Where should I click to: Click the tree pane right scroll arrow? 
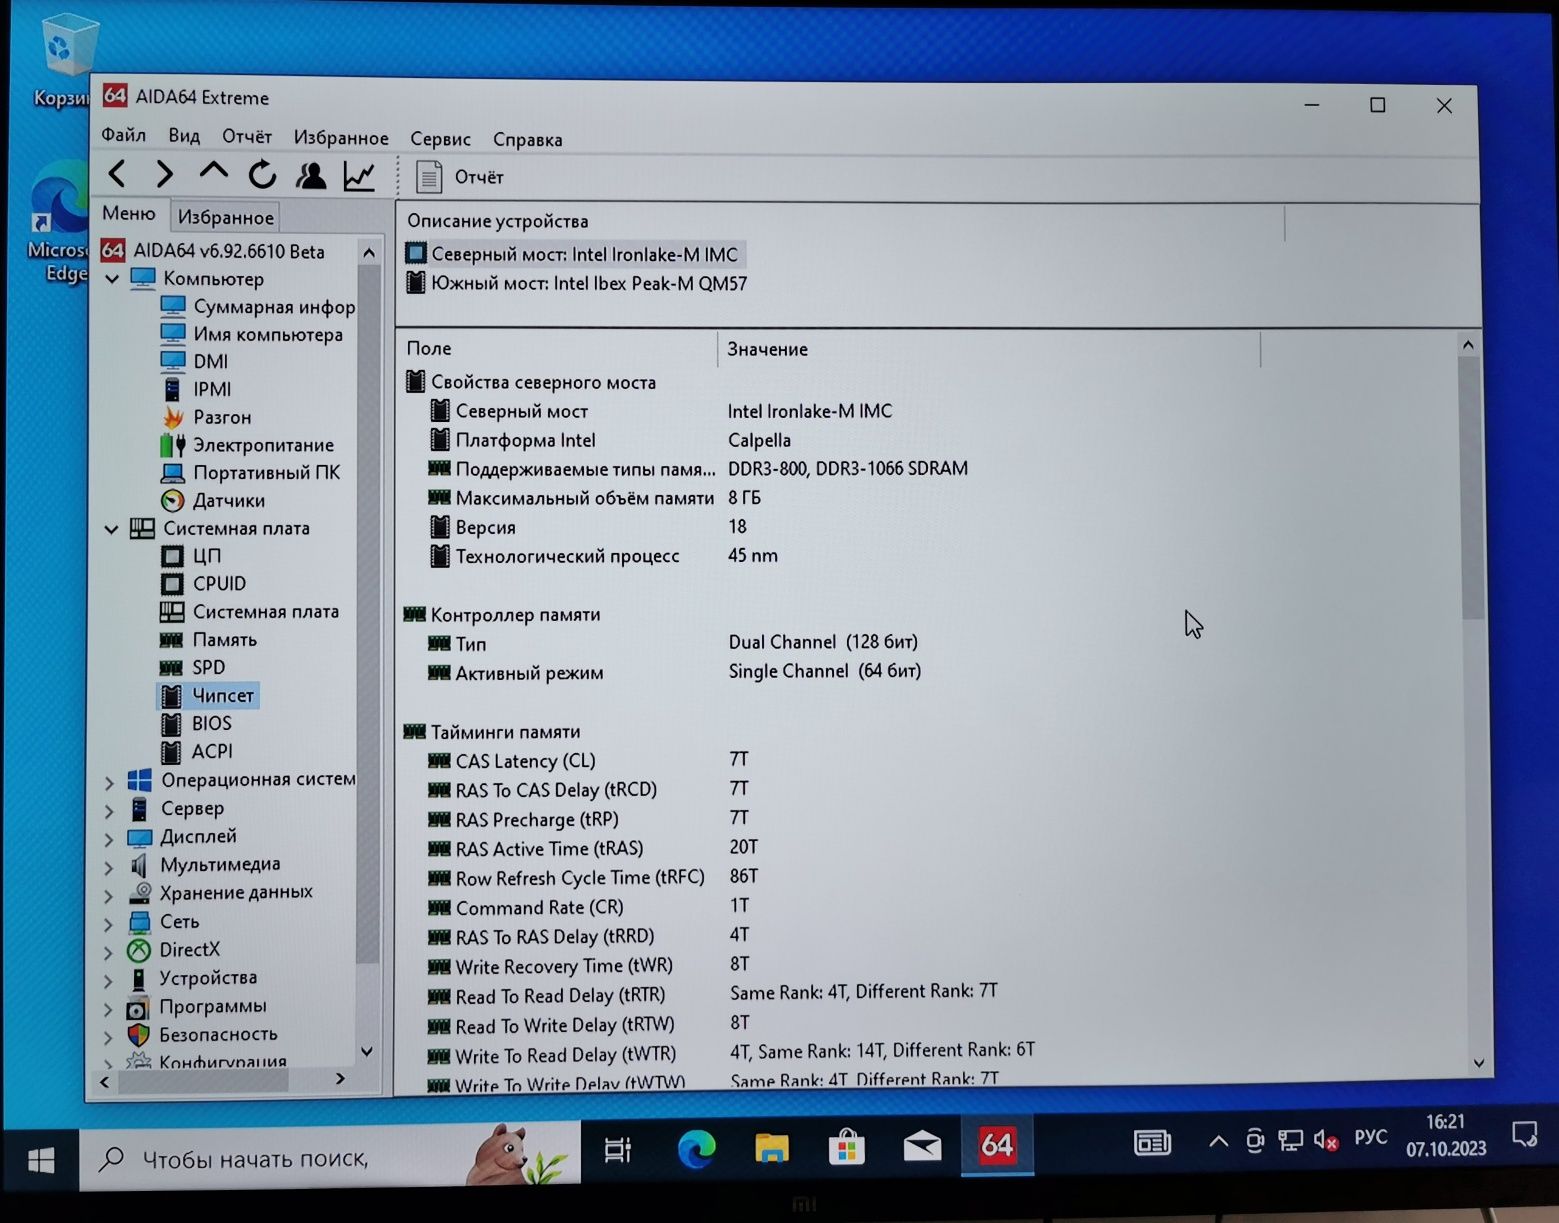coord(340,1078)
